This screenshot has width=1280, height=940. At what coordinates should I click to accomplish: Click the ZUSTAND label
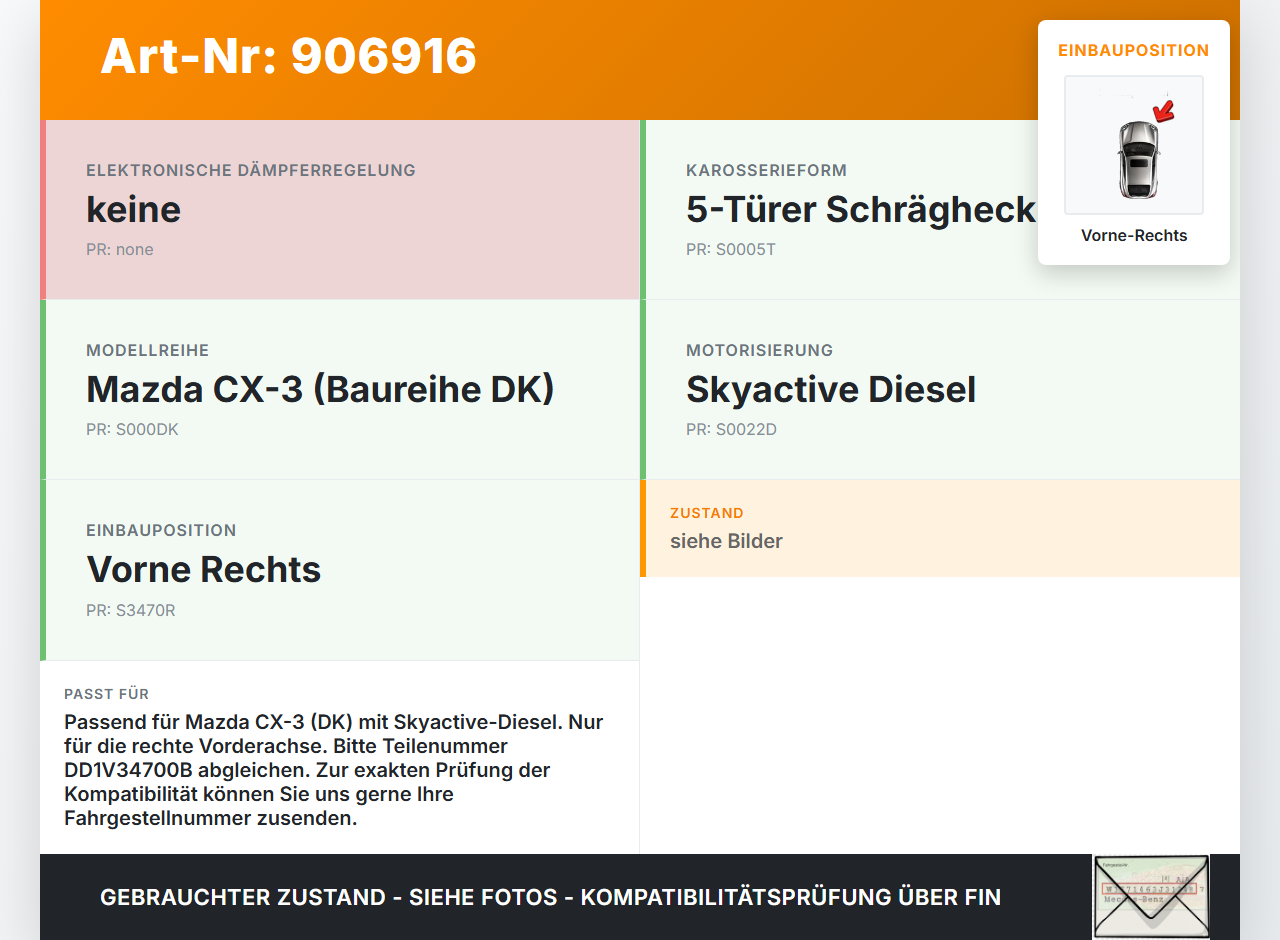[x=707, y=513]
